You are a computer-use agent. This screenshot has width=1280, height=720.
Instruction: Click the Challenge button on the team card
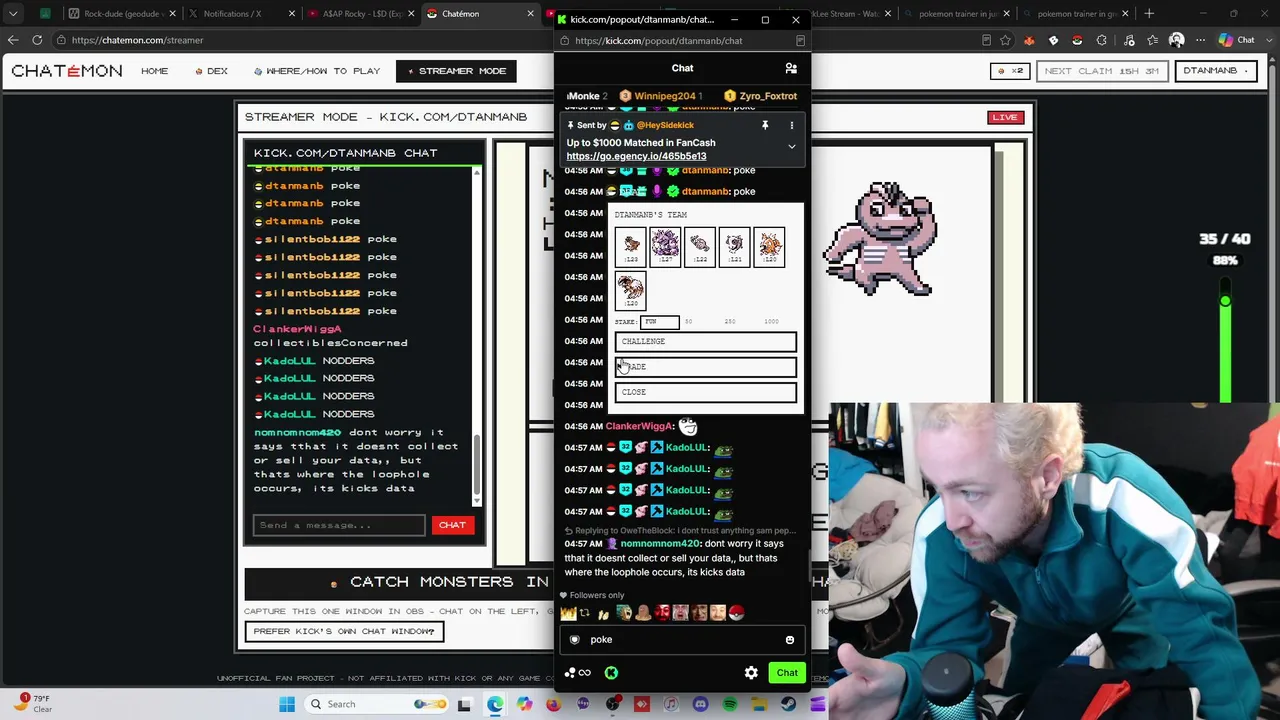pyautogui.click(x=706, y=342)
